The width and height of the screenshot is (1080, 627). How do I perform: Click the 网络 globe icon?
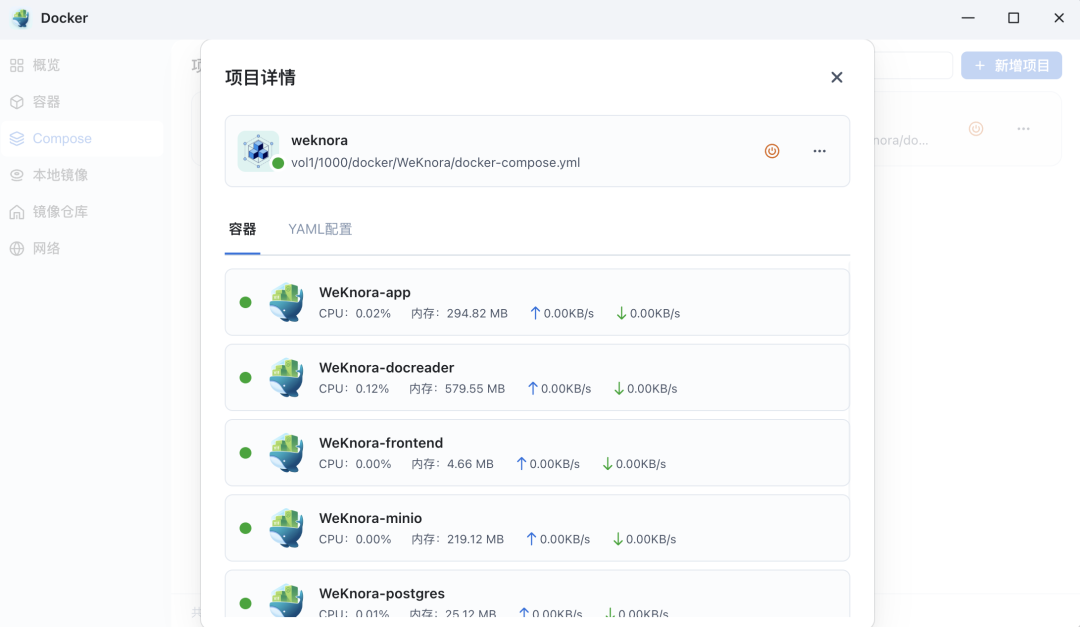tap(17, 248)
